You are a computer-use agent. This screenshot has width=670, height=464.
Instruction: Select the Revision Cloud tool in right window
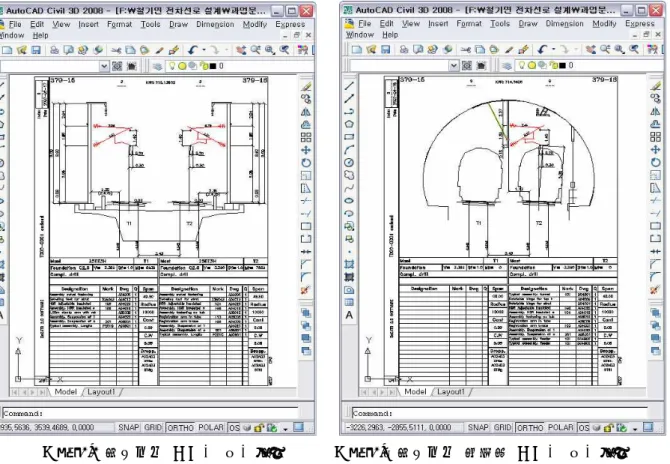(349, 175)
